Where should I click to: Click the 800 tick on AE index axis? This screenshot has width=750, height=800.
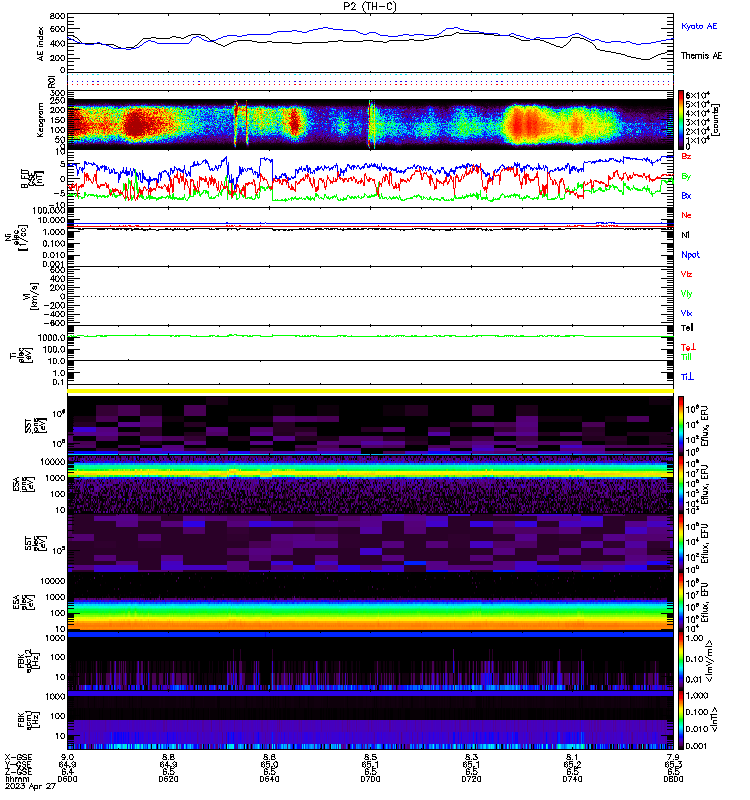58,16
